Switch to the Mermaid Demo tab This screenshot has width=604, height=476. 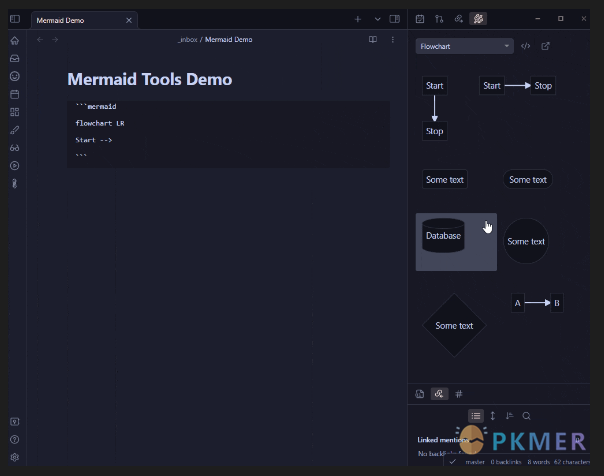60,20
